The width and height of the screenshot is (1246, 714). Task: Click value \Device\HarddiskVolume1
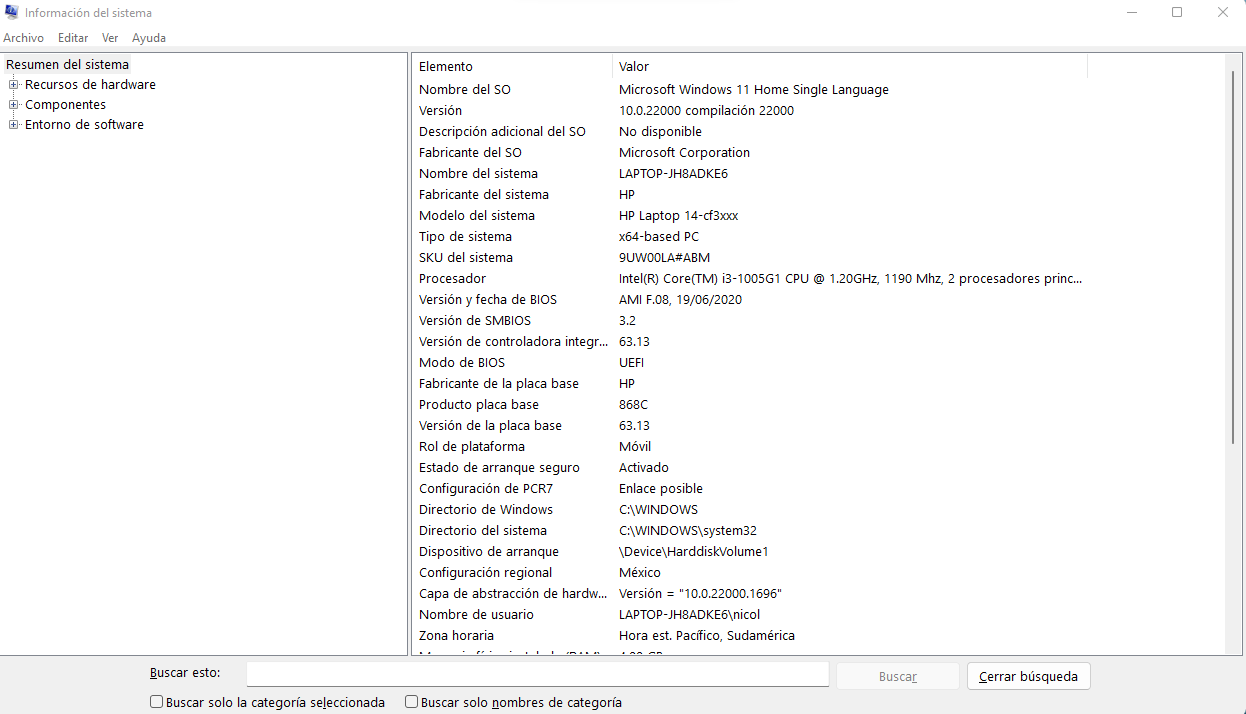click(x=694, y=552)
